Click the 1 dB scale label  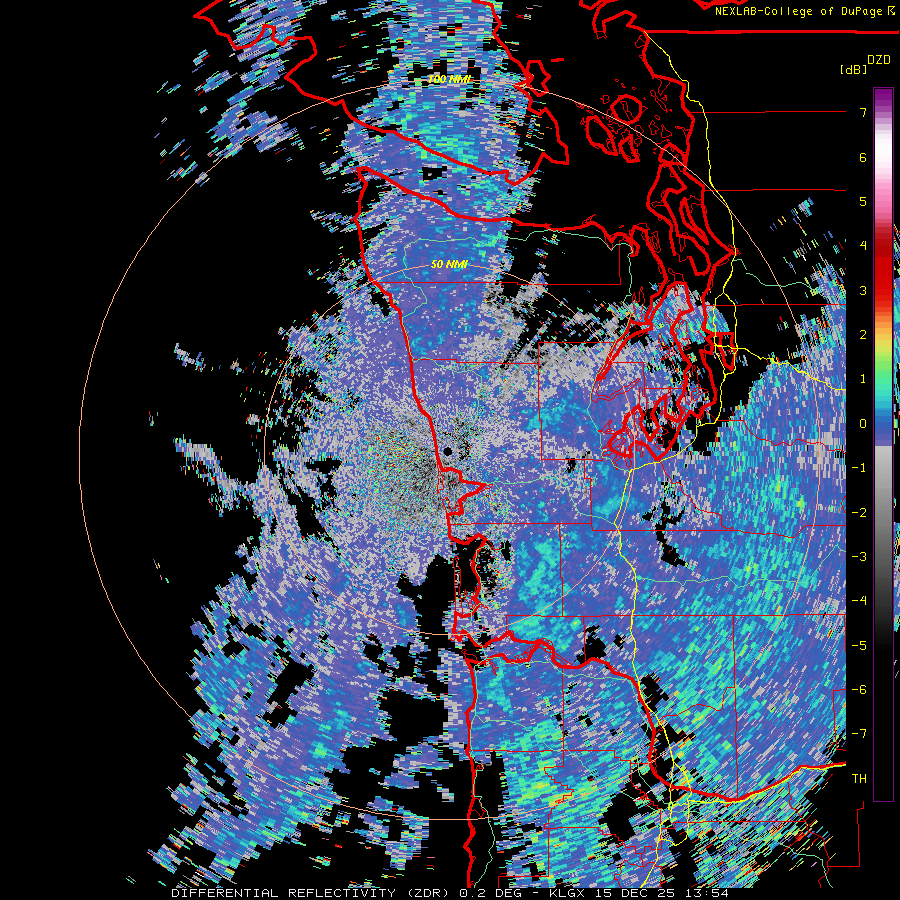(863, 379)
